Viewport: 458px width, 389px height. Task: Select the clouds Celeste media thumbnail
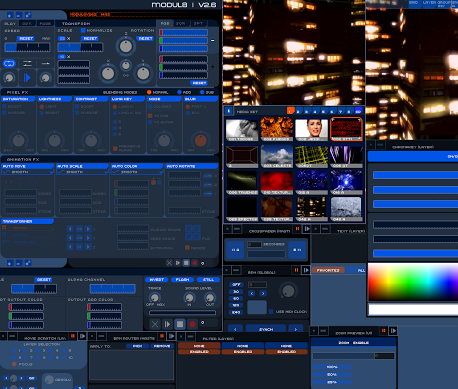[277, 156]
